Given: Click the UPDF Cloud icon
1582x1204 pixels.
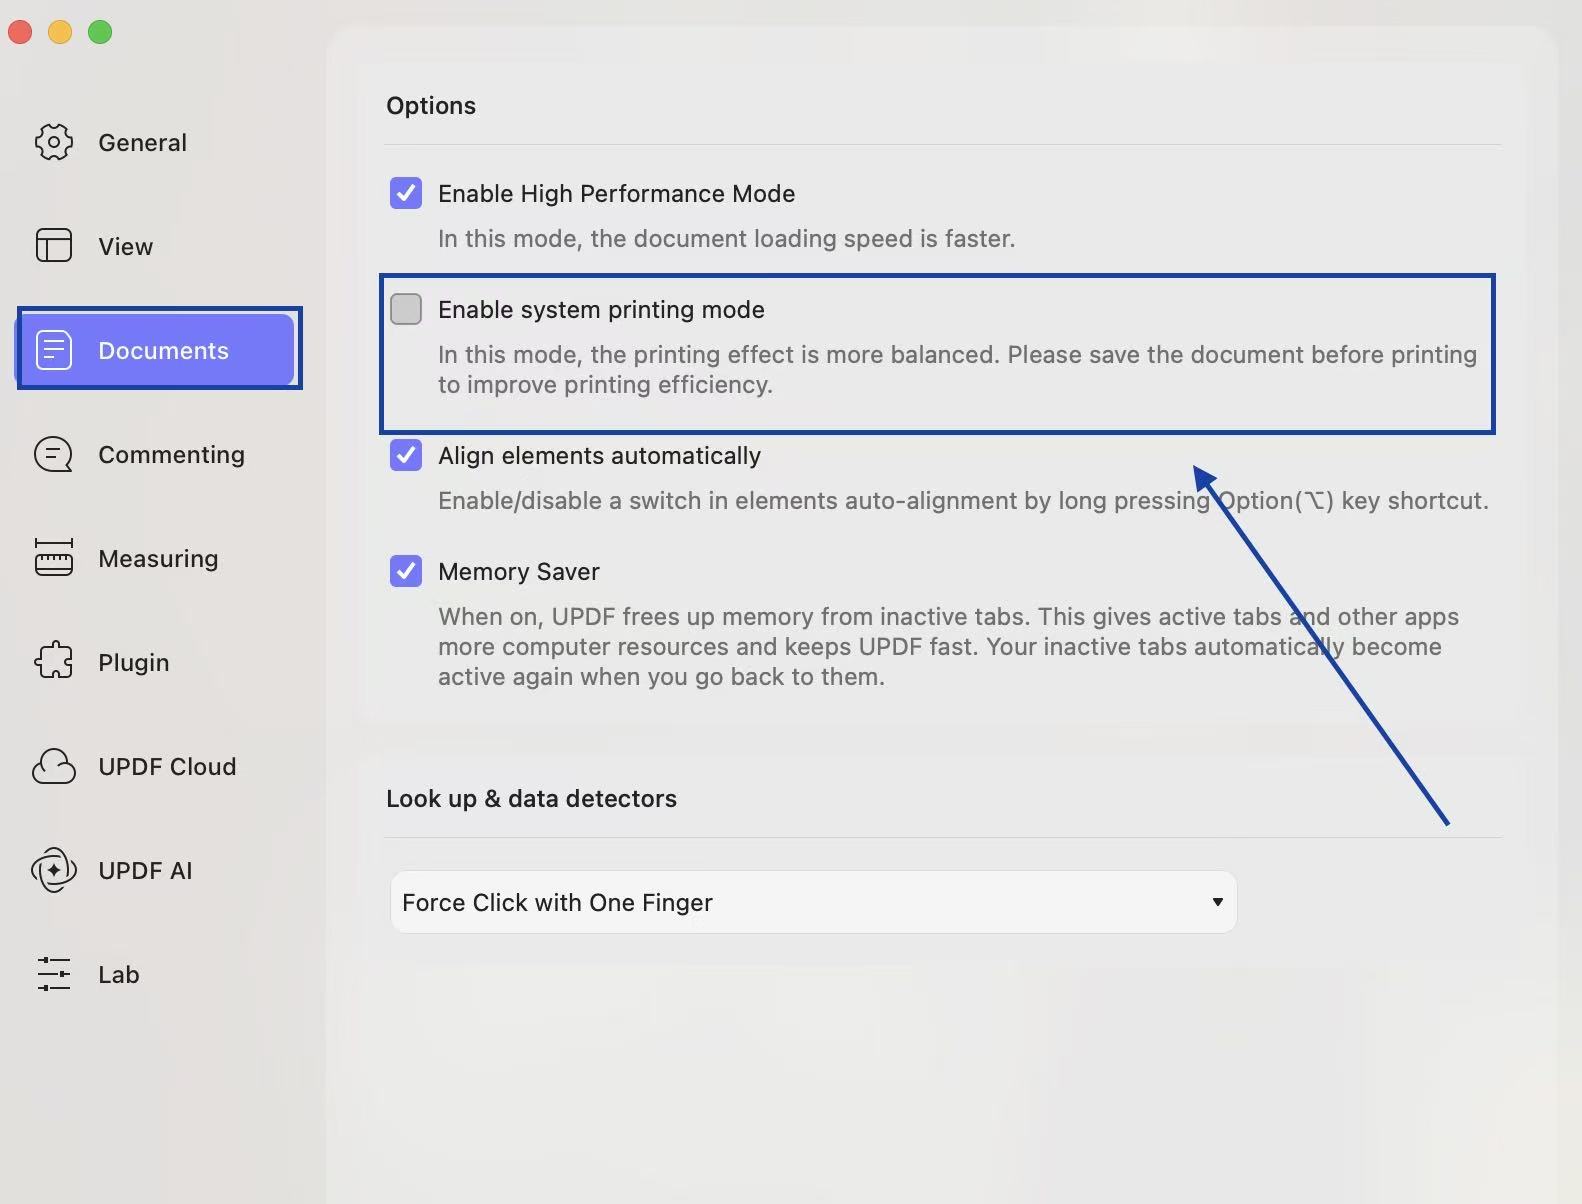Looking at the screenshot, I should [x=54, y=766].
